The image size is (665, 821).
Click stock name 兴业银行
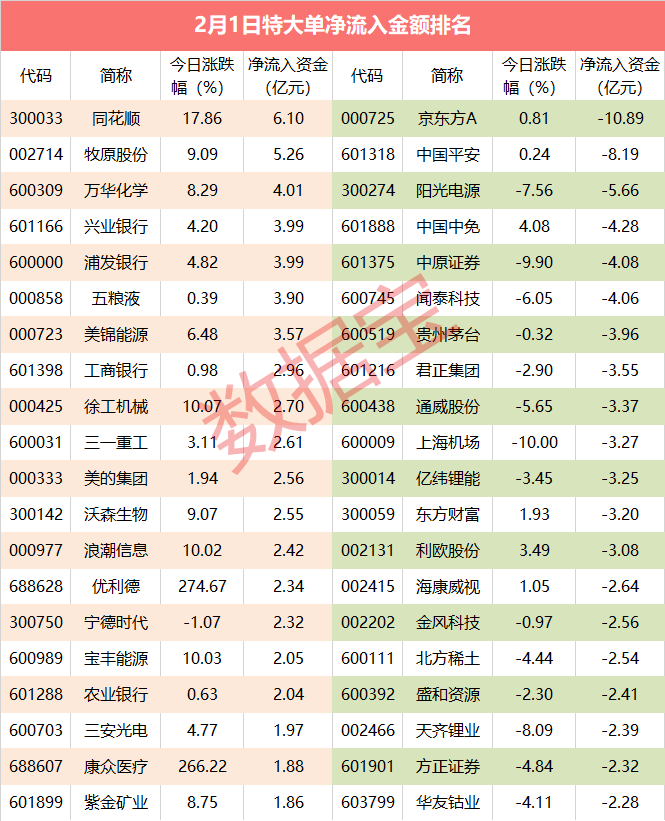click(x=116, y=227)
